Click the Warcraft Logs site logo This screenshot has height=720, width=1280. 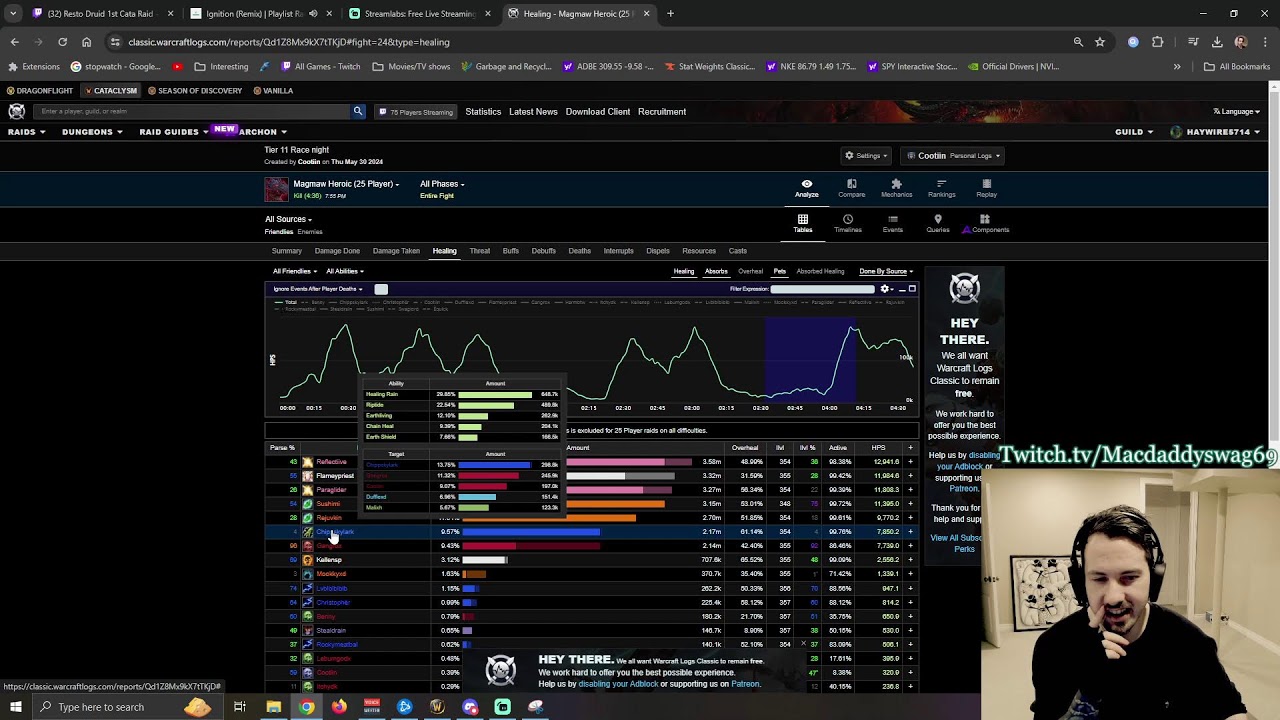17,111
